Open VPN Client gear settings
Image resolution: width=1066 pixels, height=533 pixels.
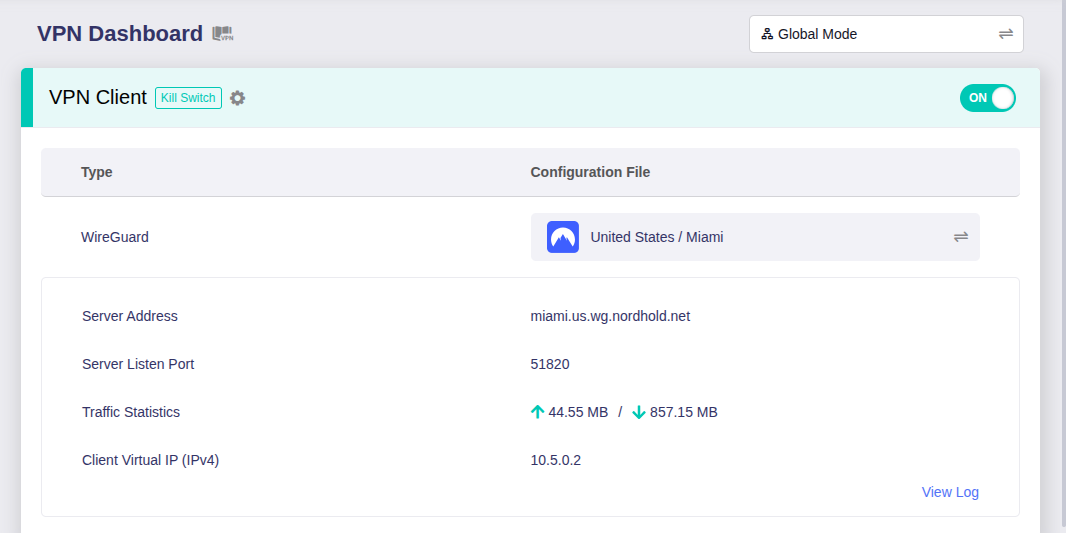coord(237,98)
